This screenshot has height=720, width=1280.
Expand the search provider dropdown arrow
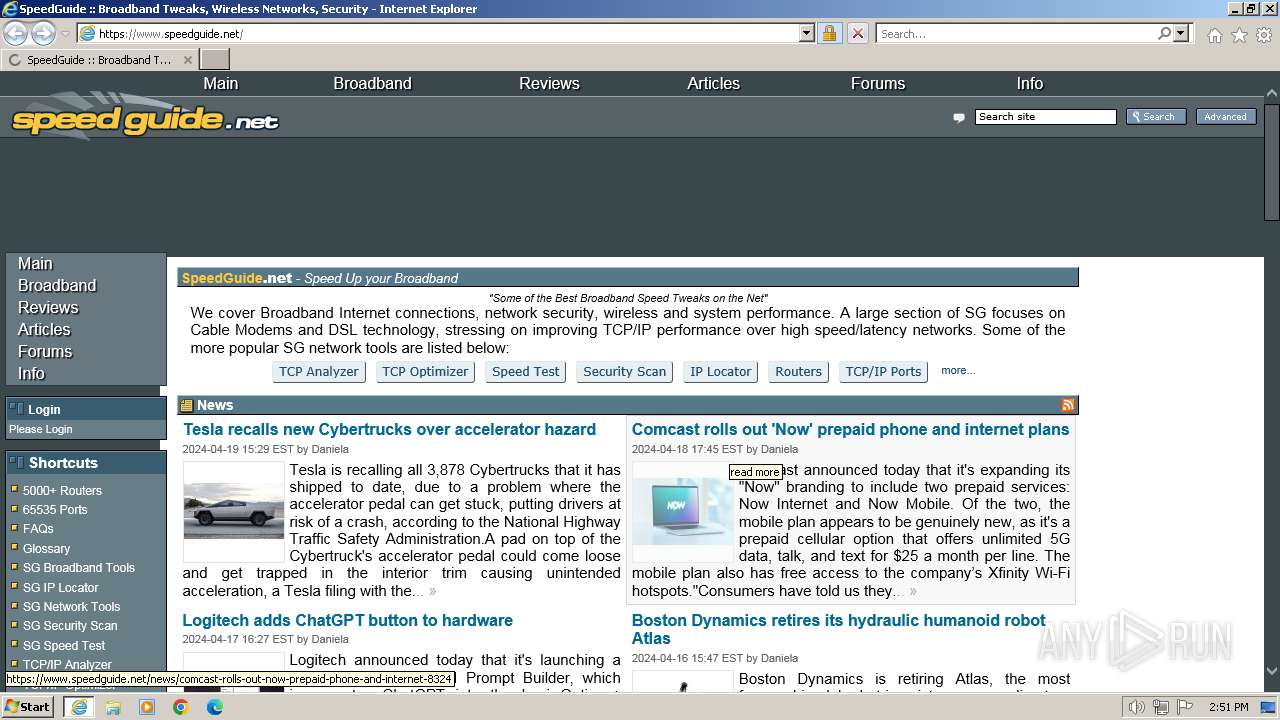coord(1181,33)
